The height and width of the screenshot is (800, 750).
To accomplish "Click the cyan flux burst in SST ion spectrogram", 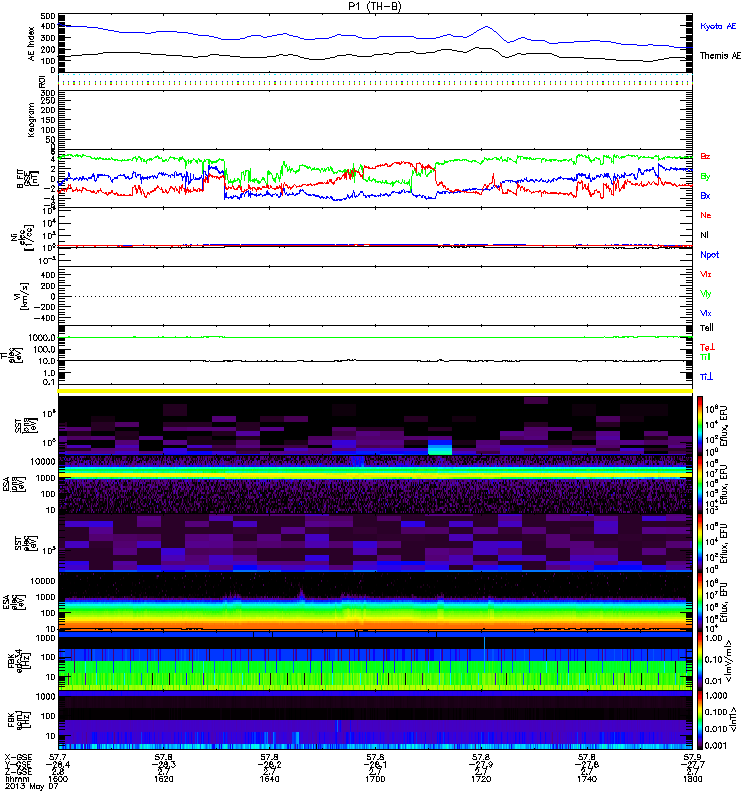I will (x=440, y=449).
